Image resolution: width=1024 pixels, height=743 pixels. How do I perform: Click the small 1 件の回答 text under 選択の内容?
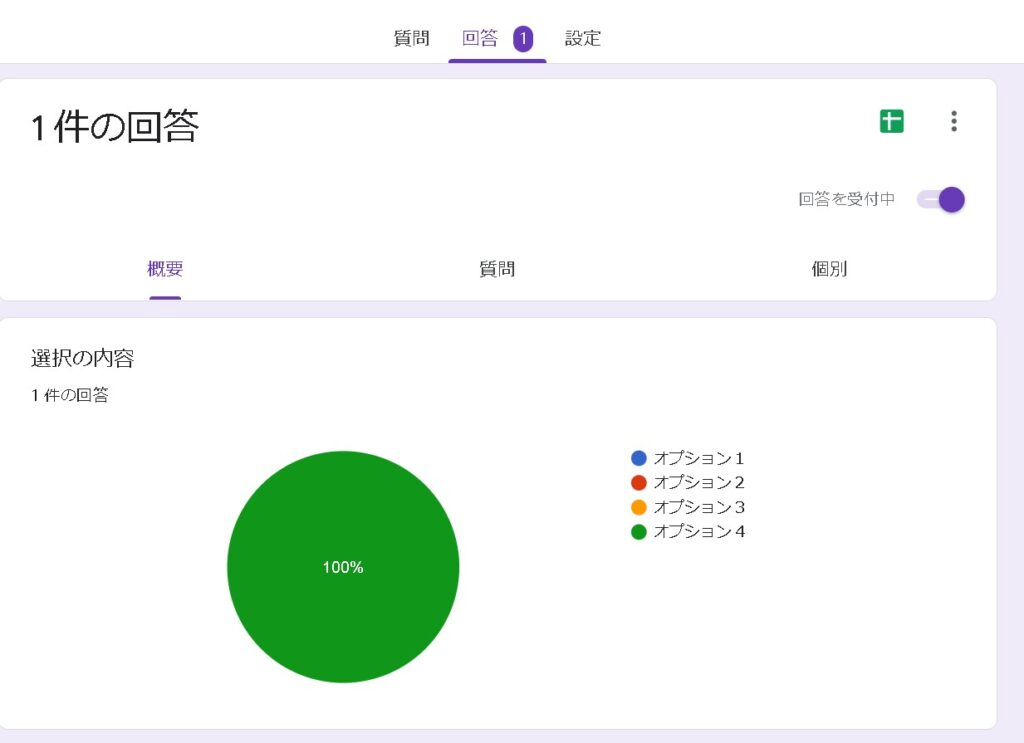click(x=70, y=395)
